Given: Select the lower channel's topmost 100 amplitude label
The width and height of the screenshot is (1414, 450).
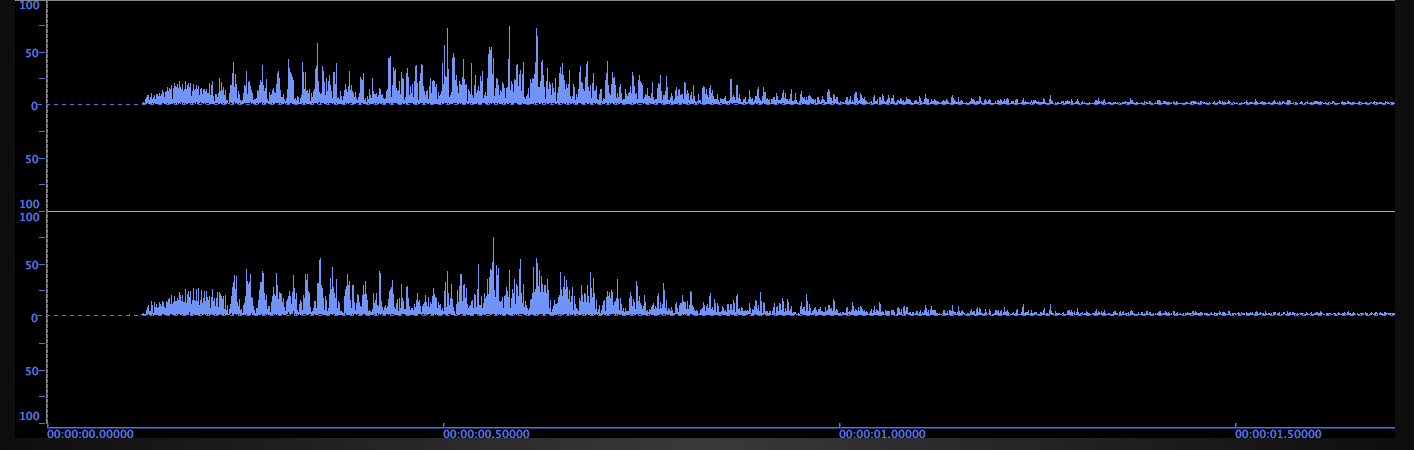Looking at the screenshot, I should tap(29, 217).
